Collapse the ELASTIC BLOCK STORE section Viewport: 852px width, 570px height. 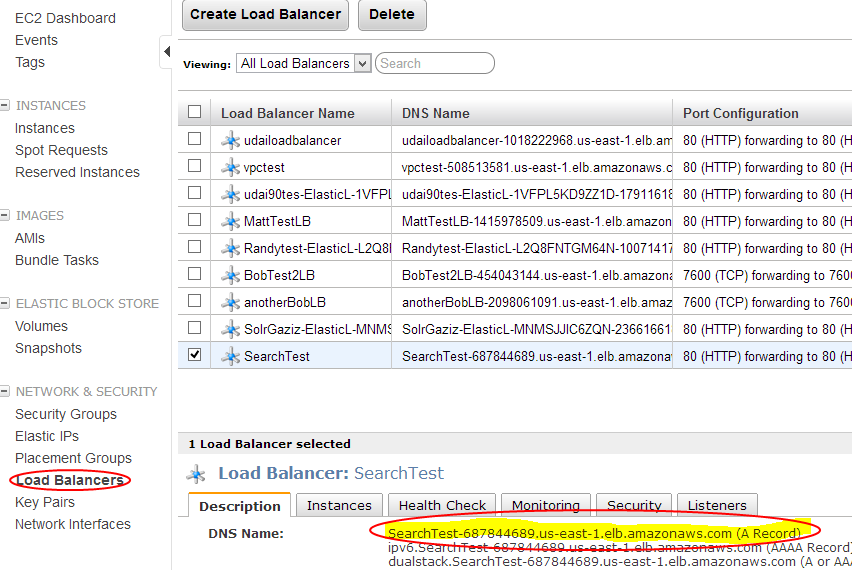(5, 303)
